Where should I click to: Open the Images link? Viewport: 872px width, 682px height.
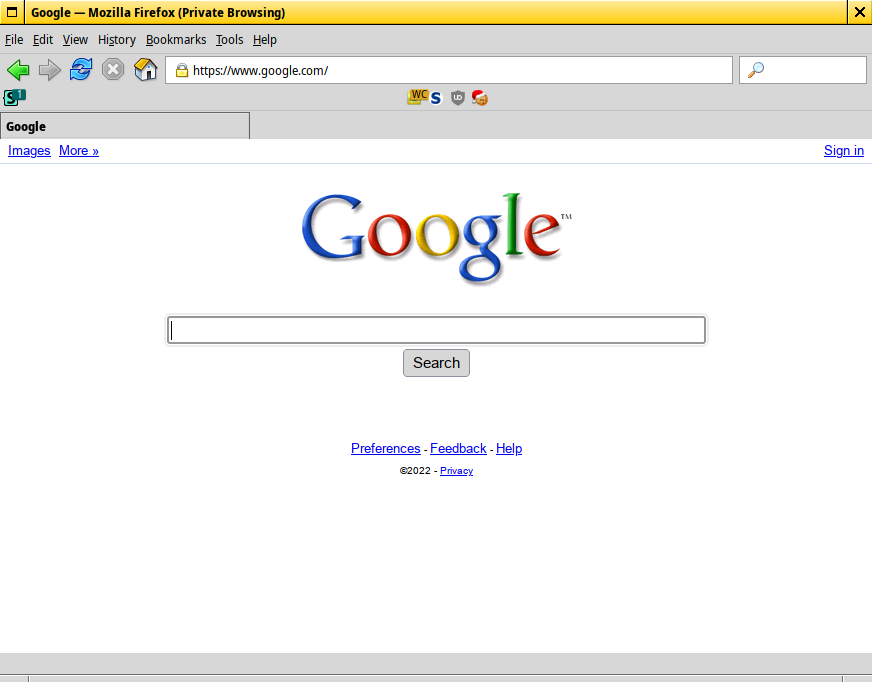tap(29, 151)
